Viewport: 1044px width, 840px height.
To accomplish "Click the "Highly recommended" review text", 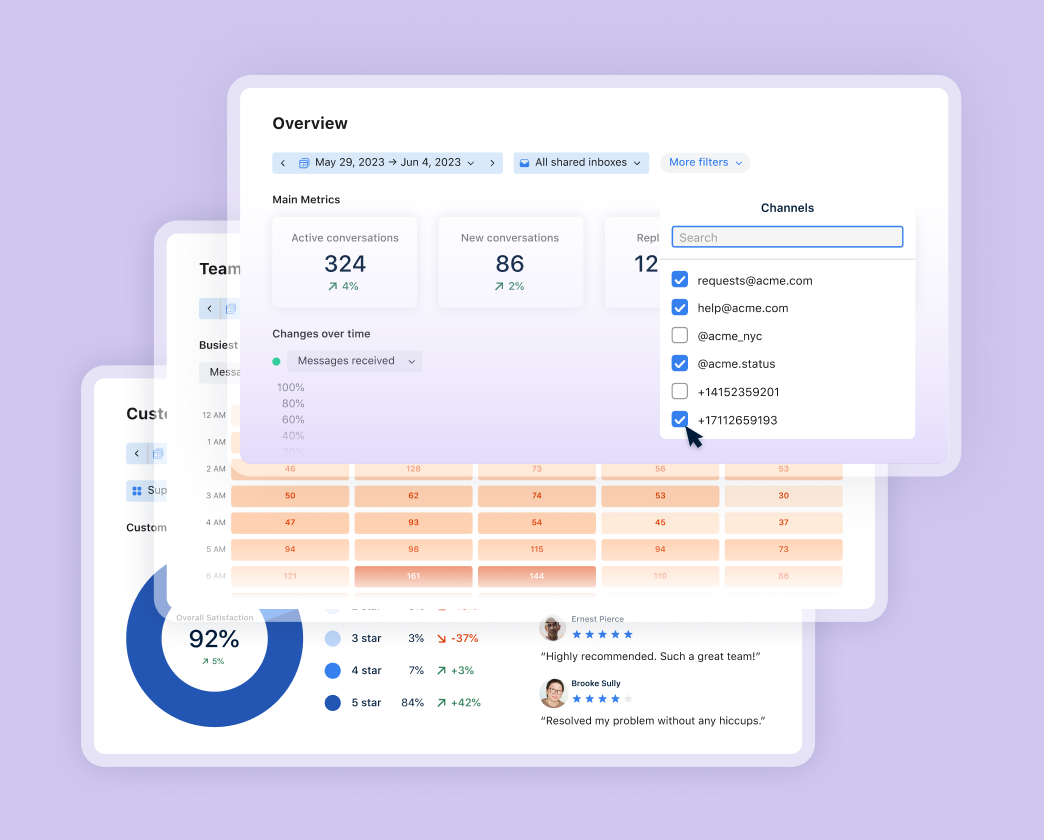I will (x=651, y=657).
